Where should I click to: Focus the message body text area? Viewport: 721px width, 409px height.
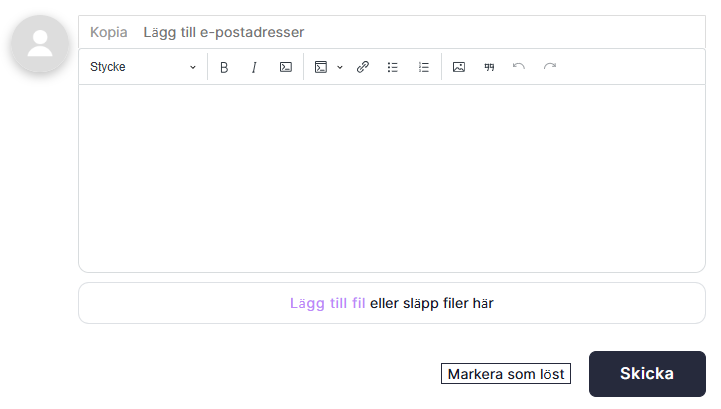click(392, 178)
